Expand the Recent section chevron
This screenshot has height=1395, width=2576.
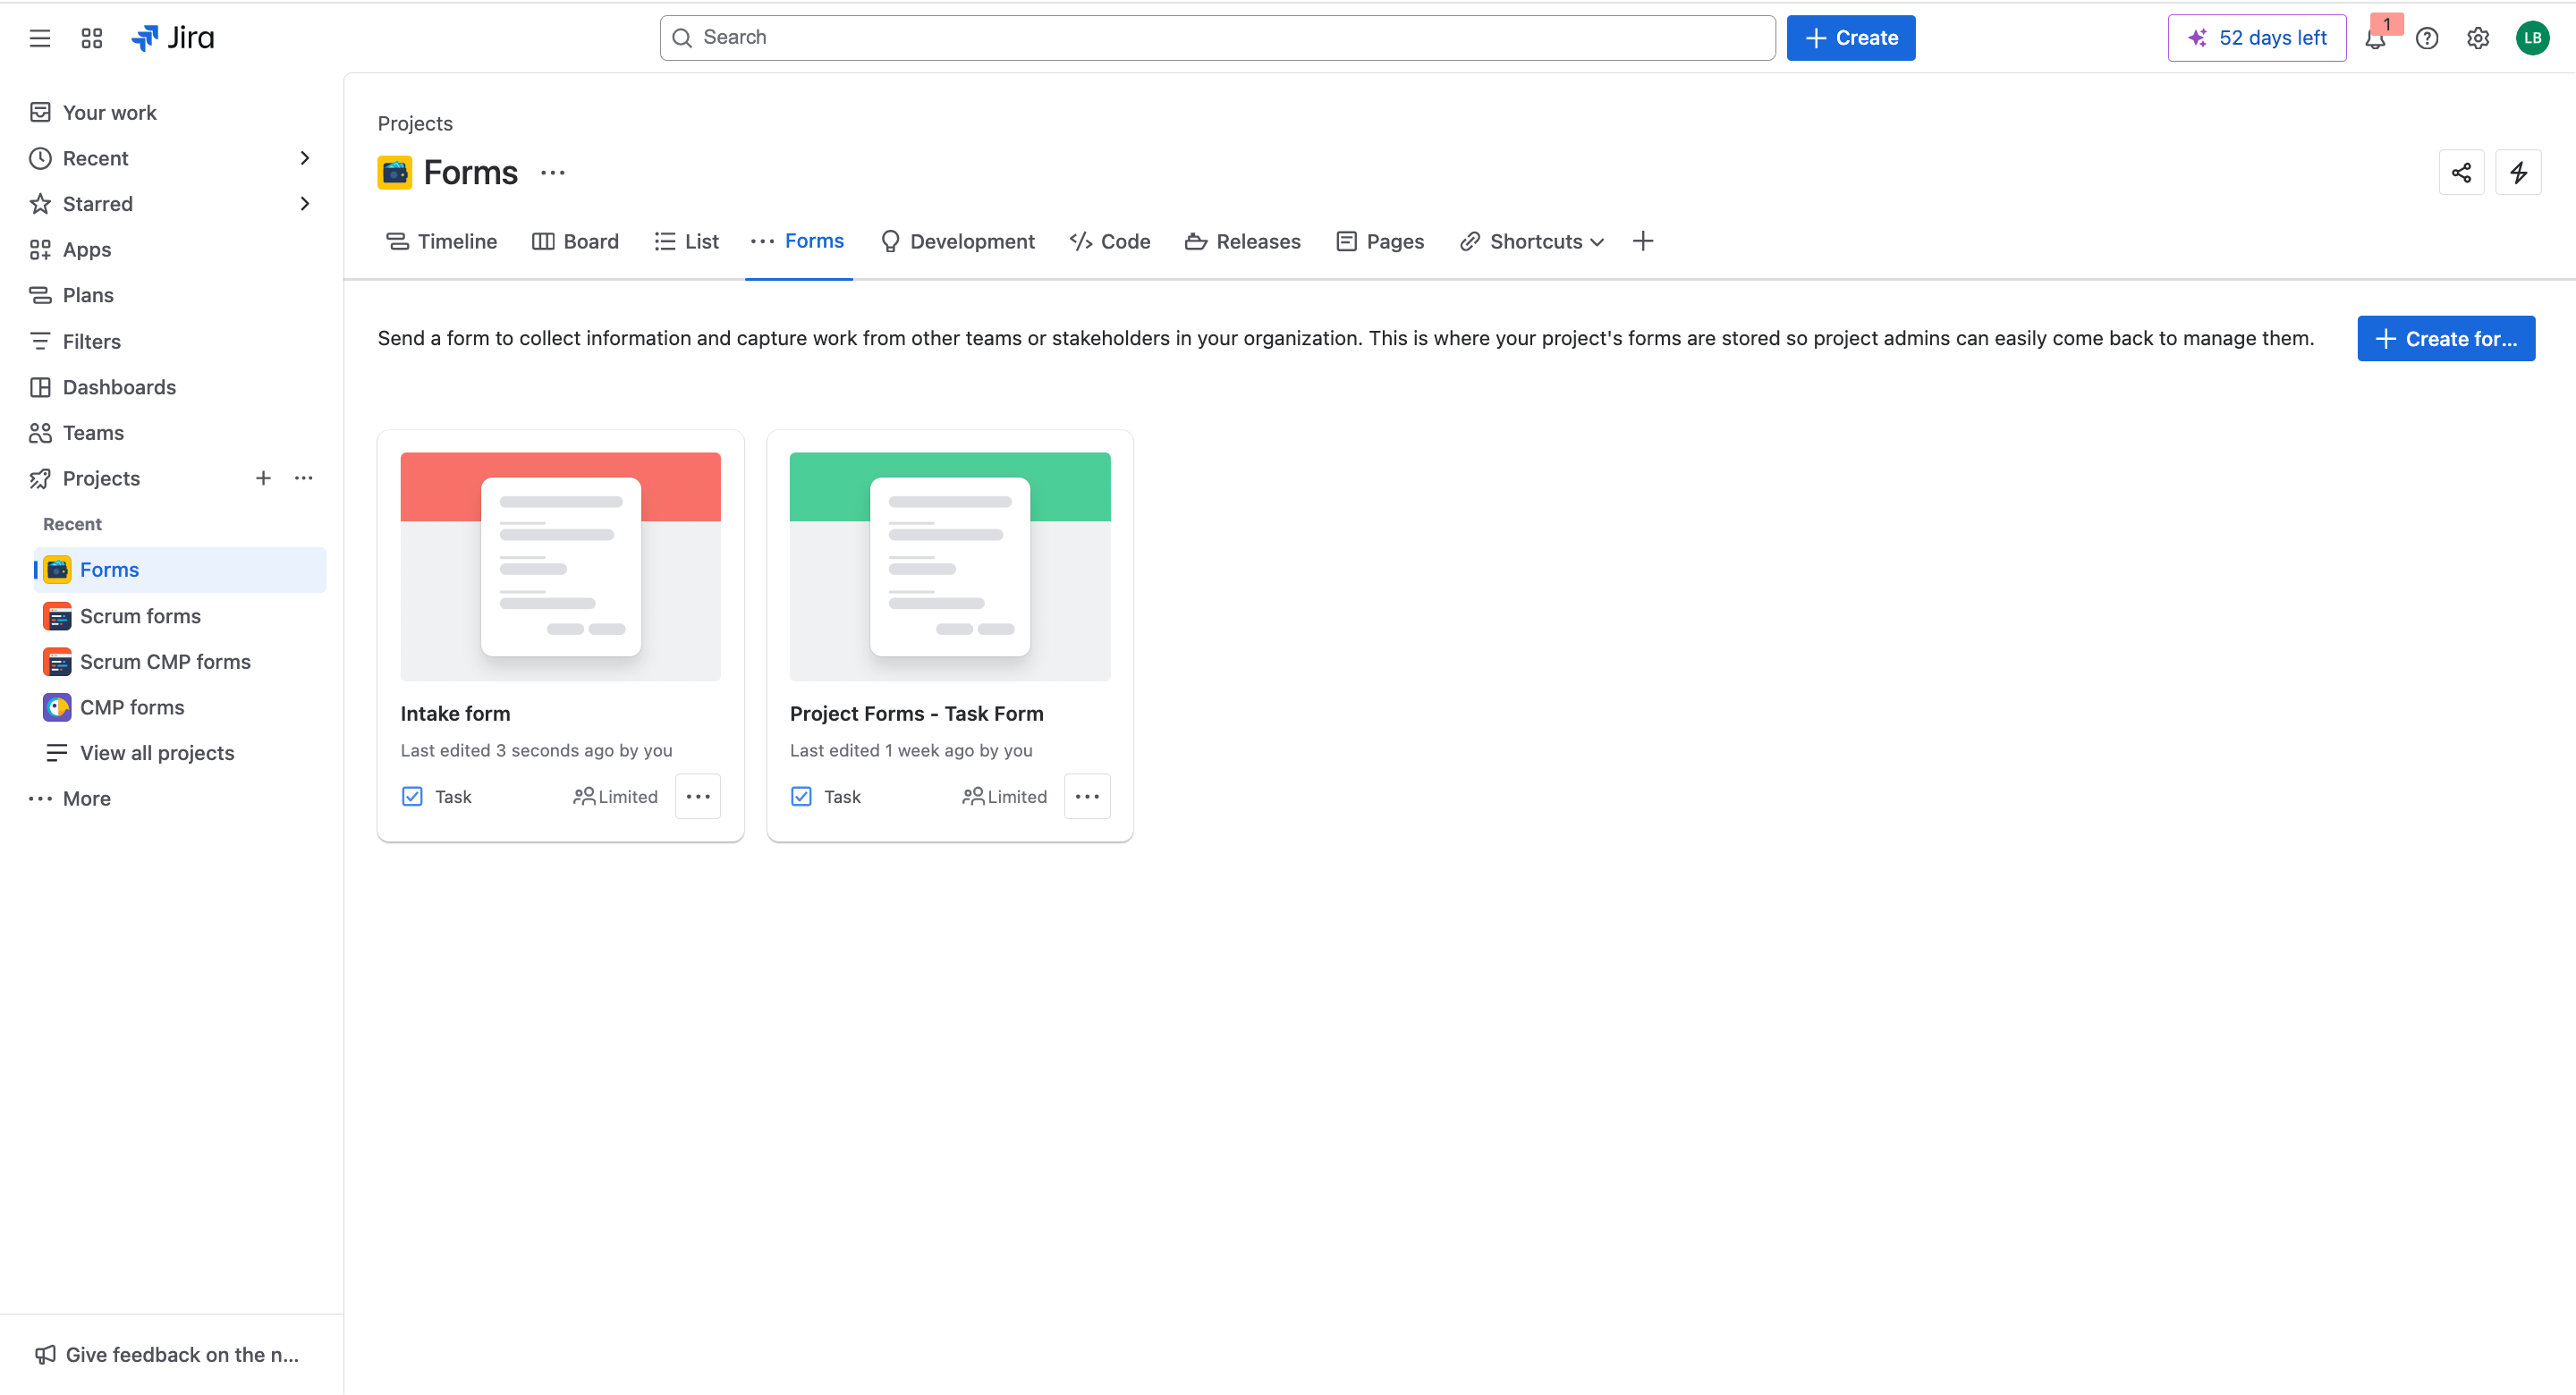point(304,158)
